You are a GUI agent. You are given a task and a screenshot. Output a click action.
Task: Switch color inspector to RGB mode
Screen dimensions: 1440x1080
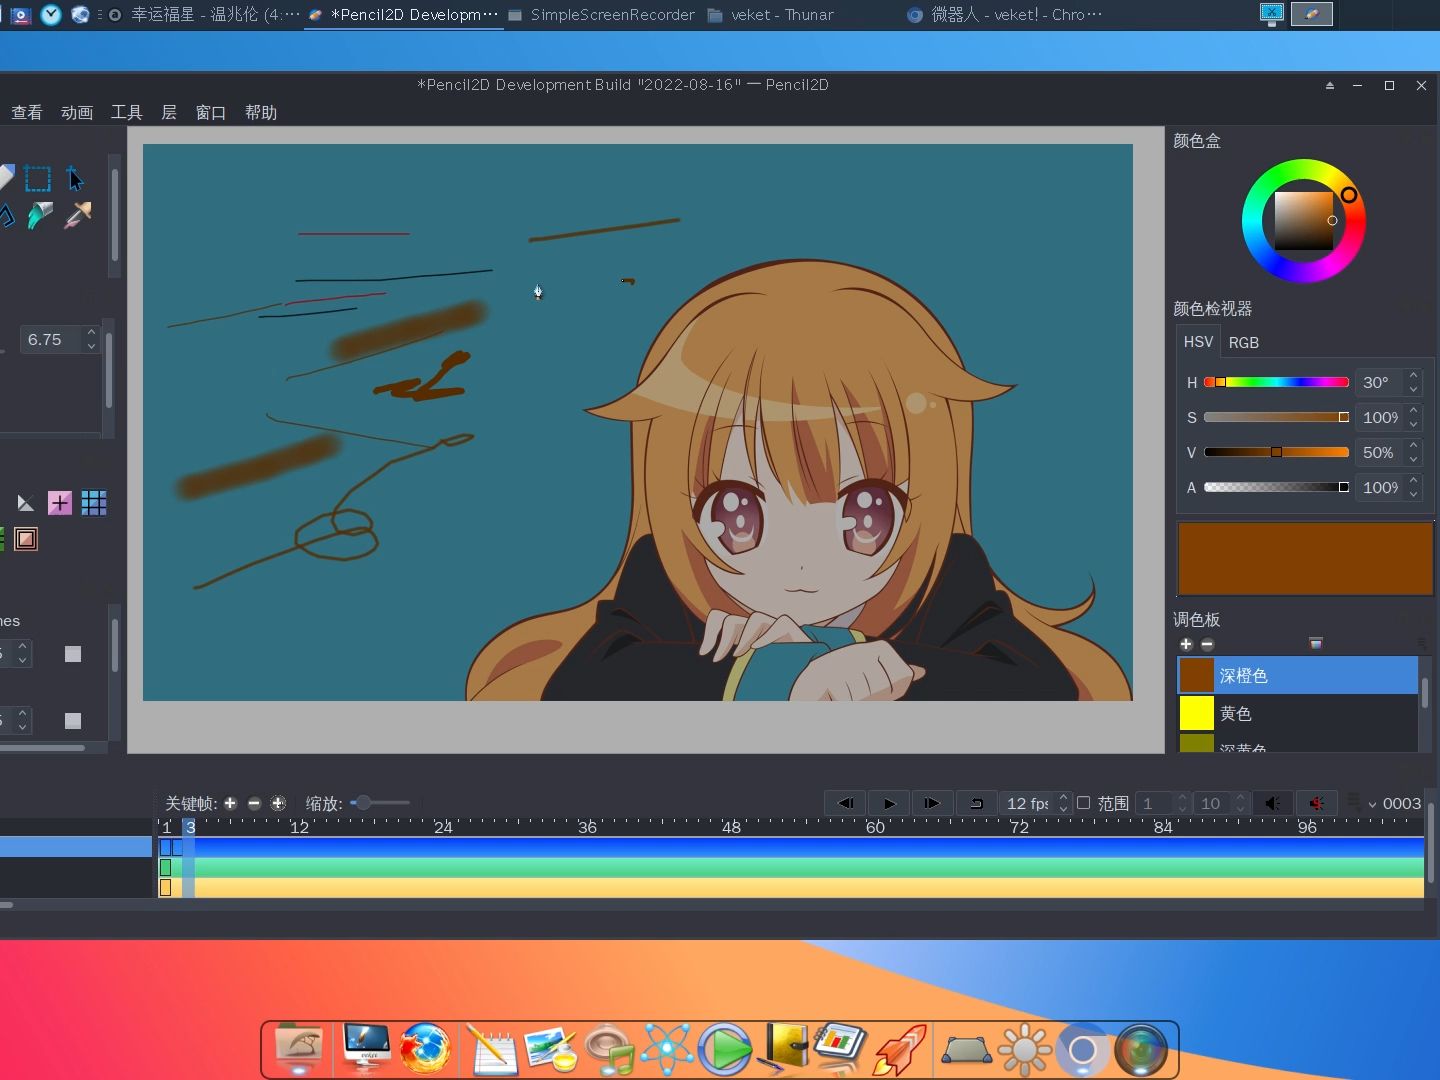(x=1246, y=342)
